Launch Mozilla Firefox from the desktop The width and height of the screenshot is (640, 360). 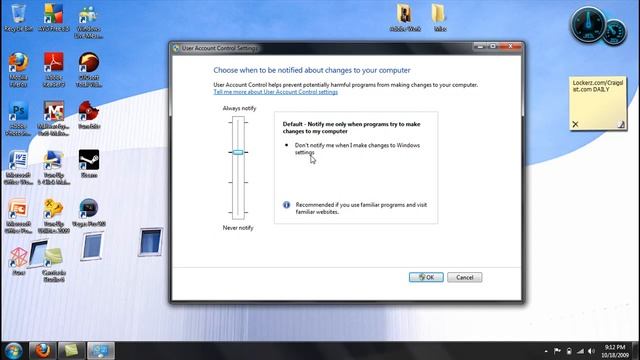tap(18, 69)
